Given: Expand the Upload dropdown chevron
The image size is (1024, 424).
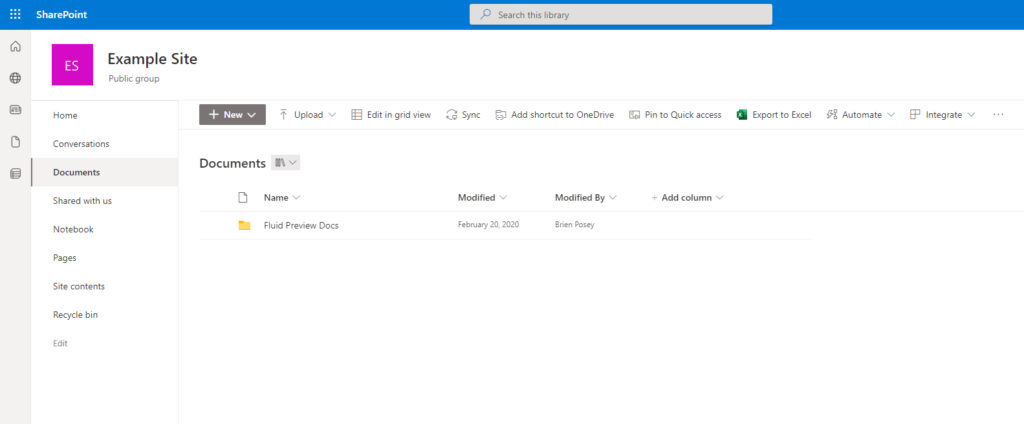Looking at the screenshot, I should (332, 115).
